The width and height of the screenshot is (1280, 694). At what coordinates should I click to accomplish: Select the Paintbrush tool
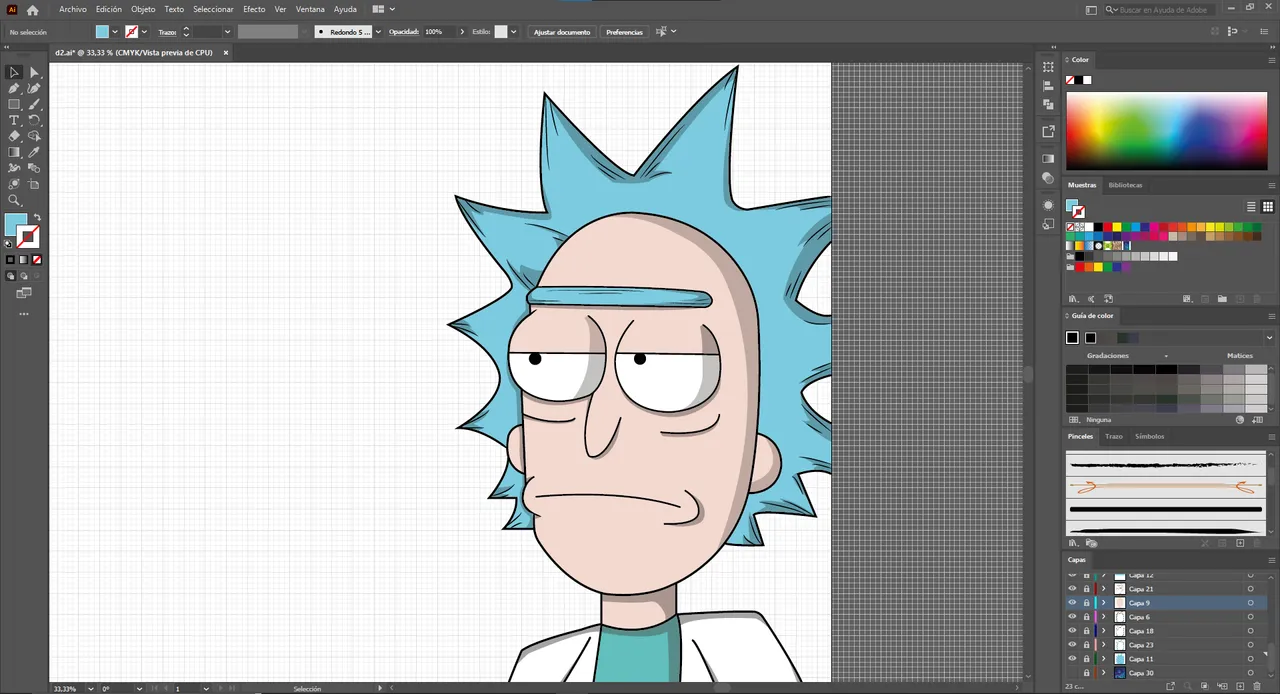pyautogui.click(x=34, y=104)
